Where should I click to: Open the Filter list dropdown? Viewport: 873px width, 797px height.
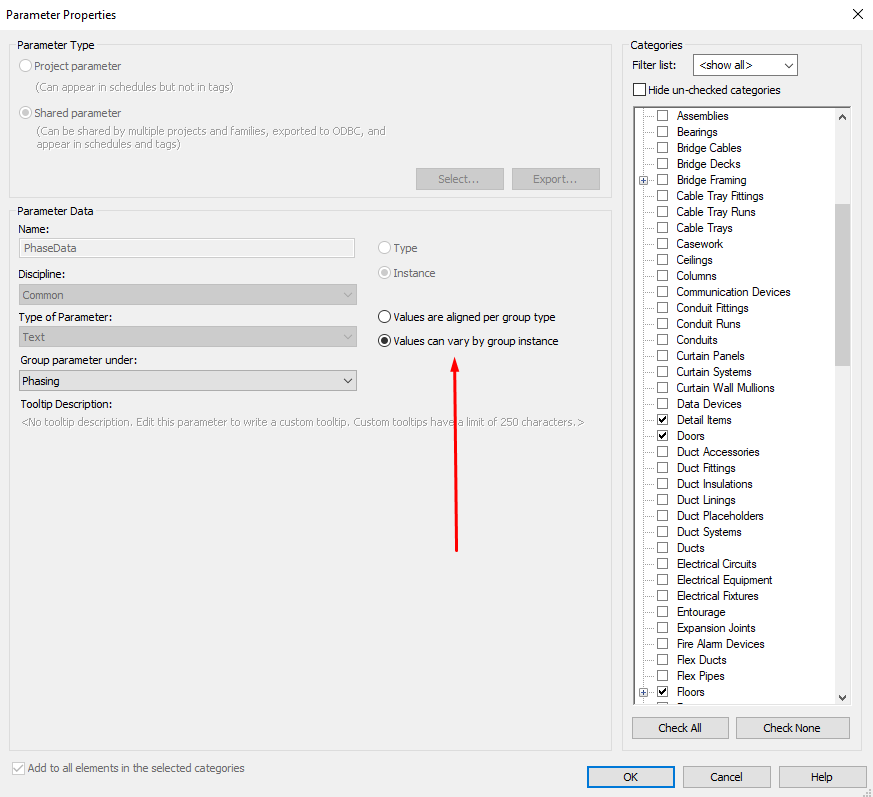787,64
